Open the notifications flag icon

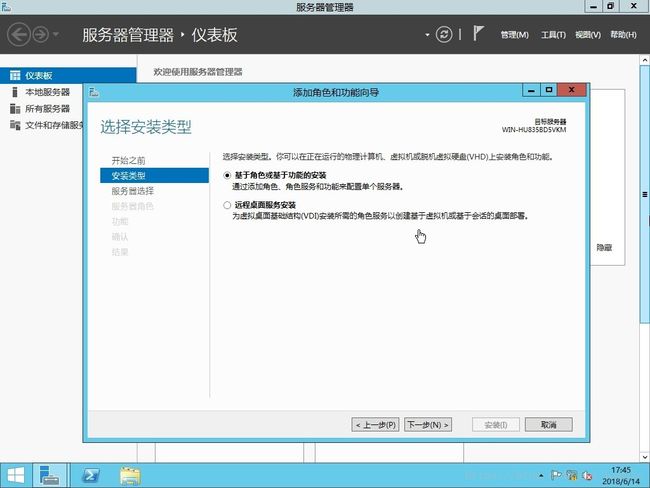point(478,34)
